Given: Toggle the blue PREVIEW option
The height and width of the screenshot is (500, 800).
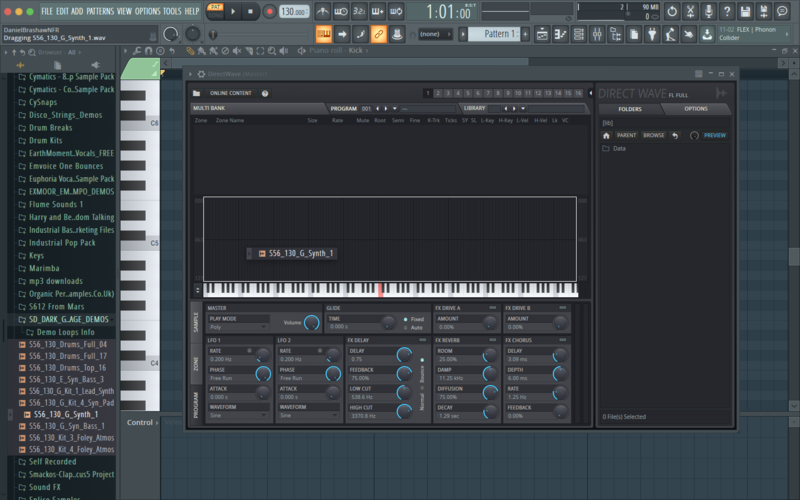Looking at the screenshot, I should tap(714, 135).
